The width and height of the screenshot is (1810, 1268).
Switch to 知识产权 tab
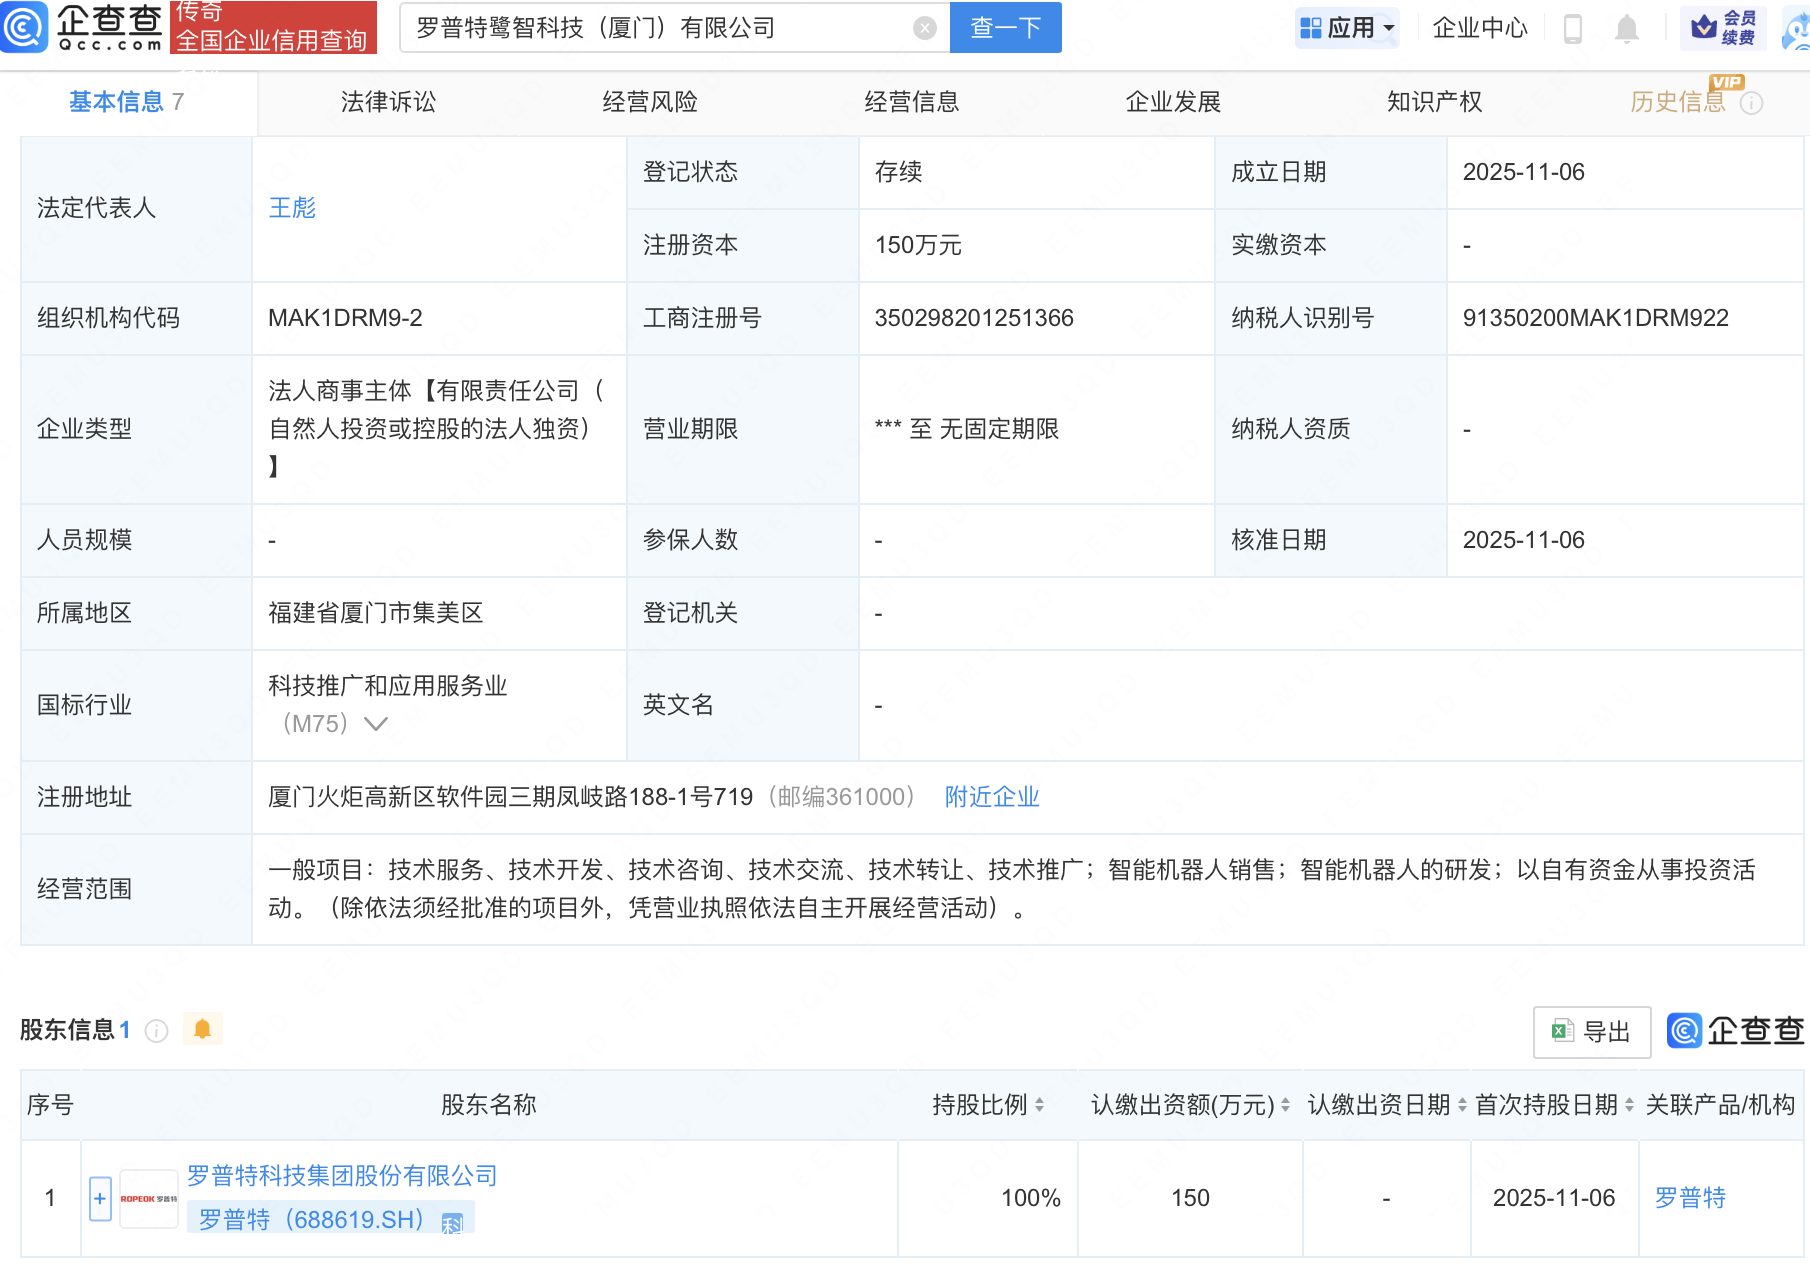point(1434,102)
